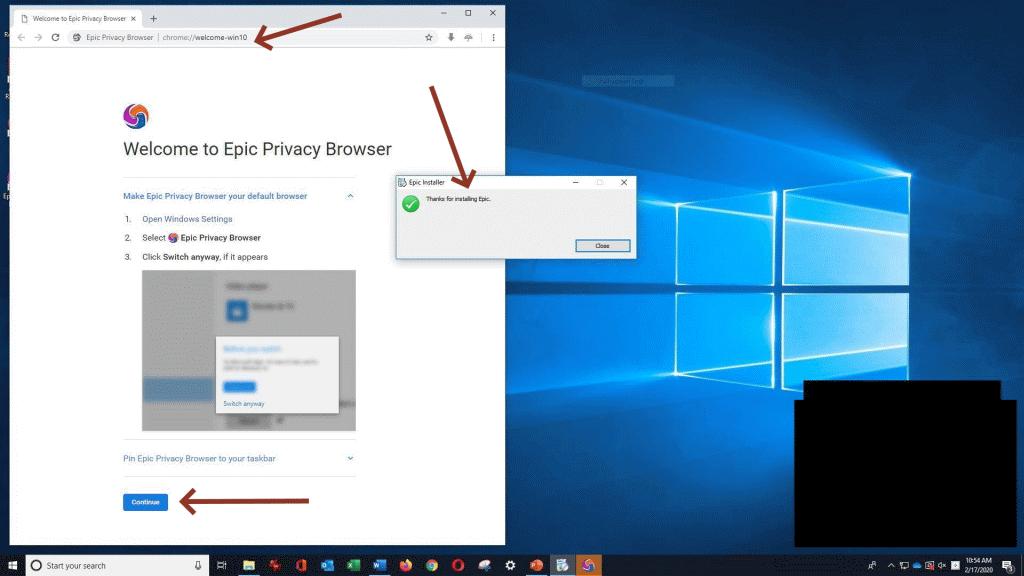Screen dimensions: 1024x576
Task: Open the browser three-dot menu
Action: tap(493, 37)
